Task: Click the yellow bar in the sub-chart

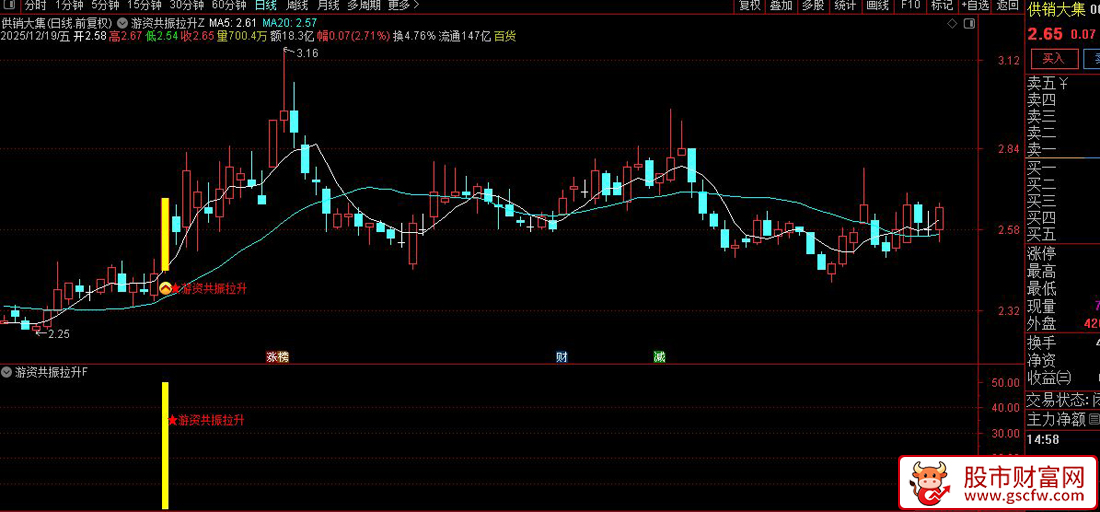Action: 166,445
